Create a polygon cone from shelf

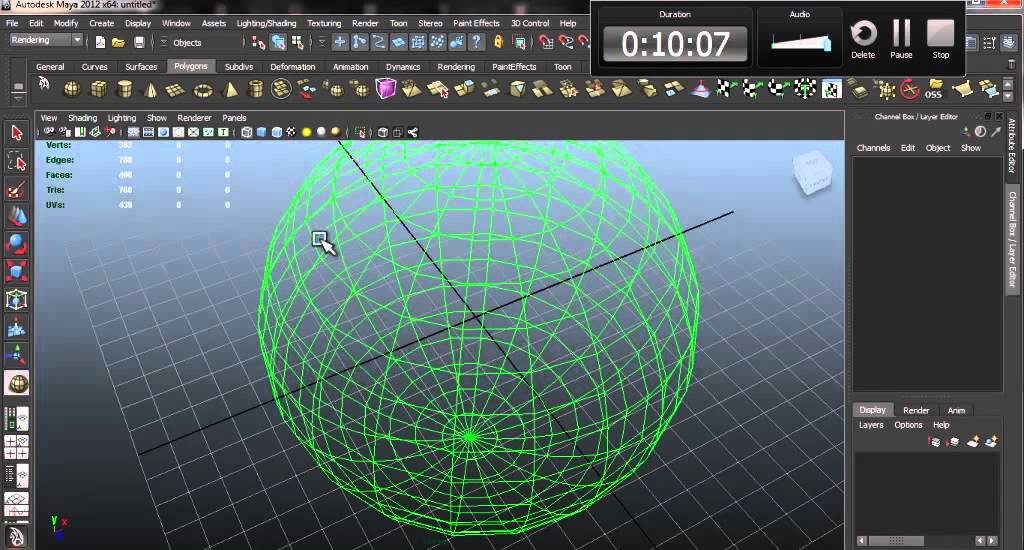(x=150, y=89)
